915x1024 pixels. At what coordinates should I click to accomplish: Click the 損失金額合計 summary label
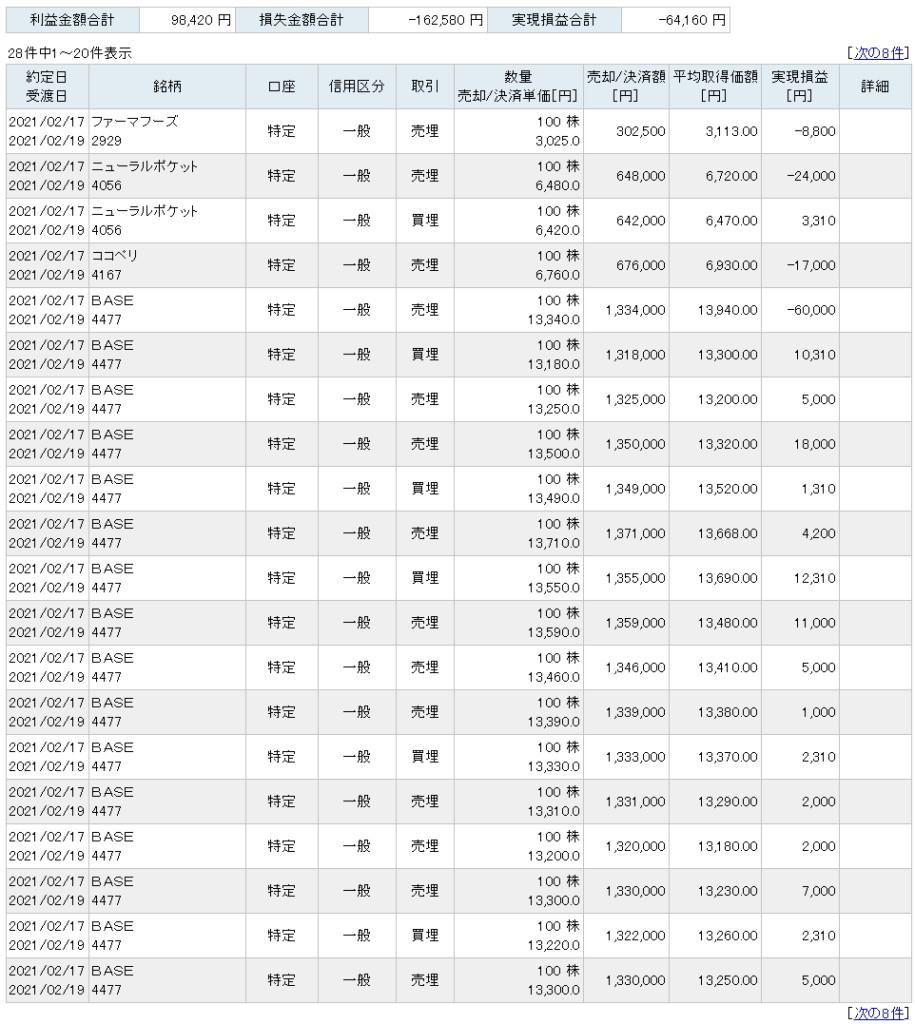coord(302,20)
